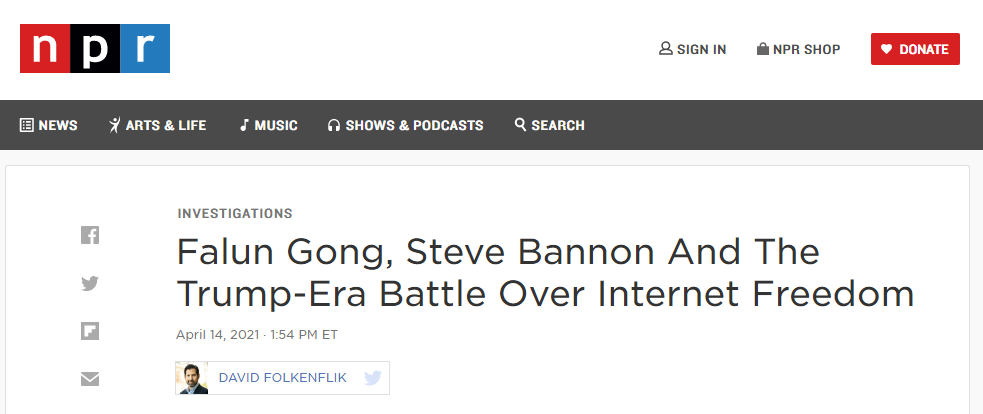Click the search magnifier icon
The height and width of the screenshot is (414, 983).
[520, 125]
